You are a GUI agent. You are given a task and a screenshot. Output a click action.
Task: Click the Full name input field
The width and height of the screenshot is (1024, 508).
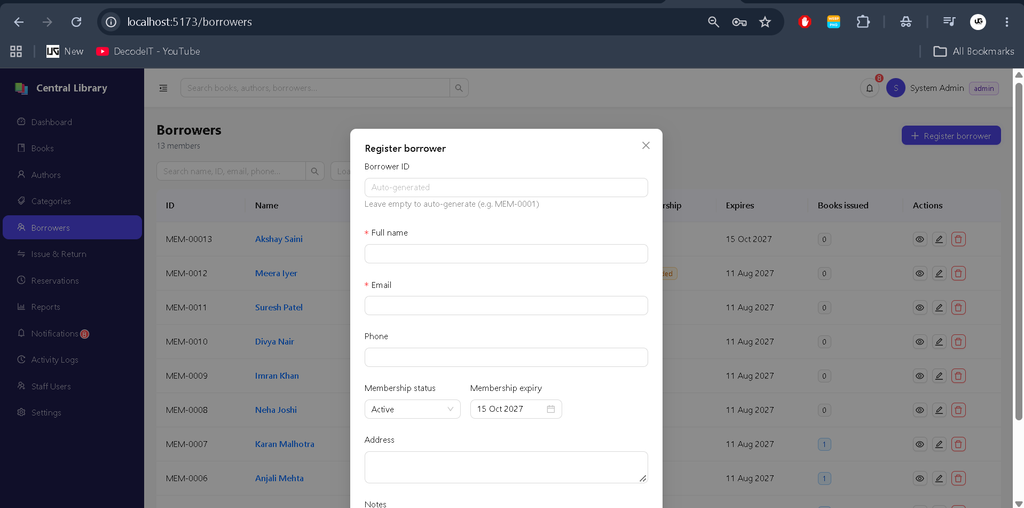(506, 254)
